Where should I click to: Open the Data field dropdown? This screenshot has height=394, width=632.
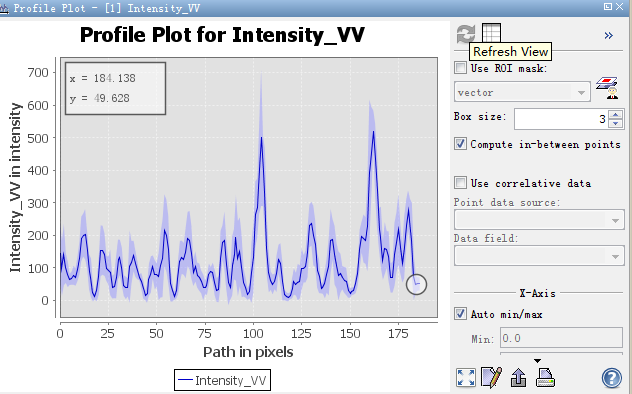pos(539,255)
